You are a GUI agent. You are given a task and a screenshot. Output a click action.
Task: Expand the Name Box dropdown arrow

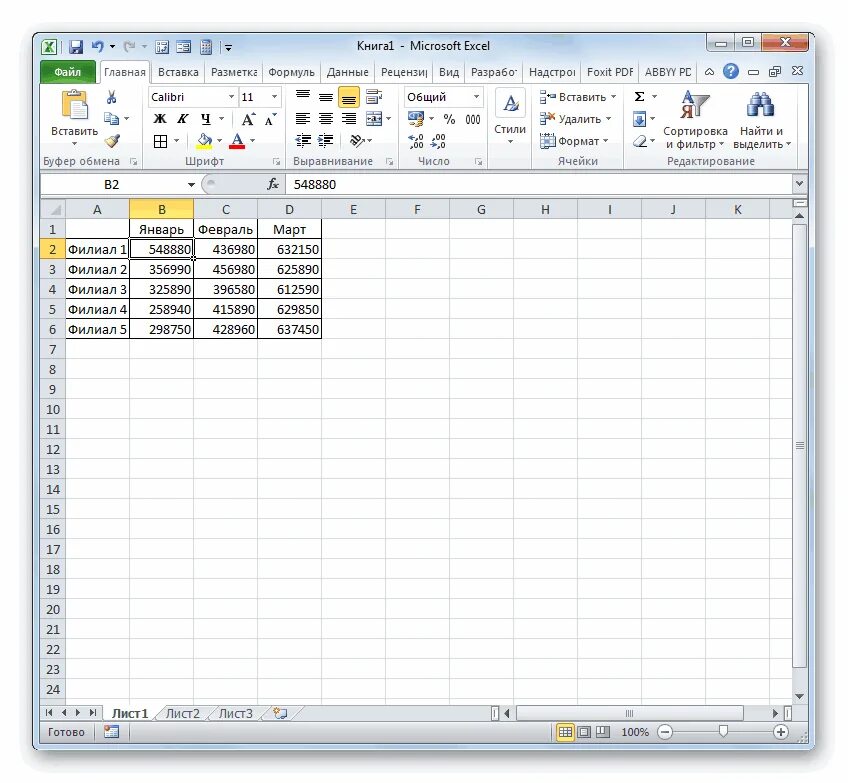pos(191,185)
